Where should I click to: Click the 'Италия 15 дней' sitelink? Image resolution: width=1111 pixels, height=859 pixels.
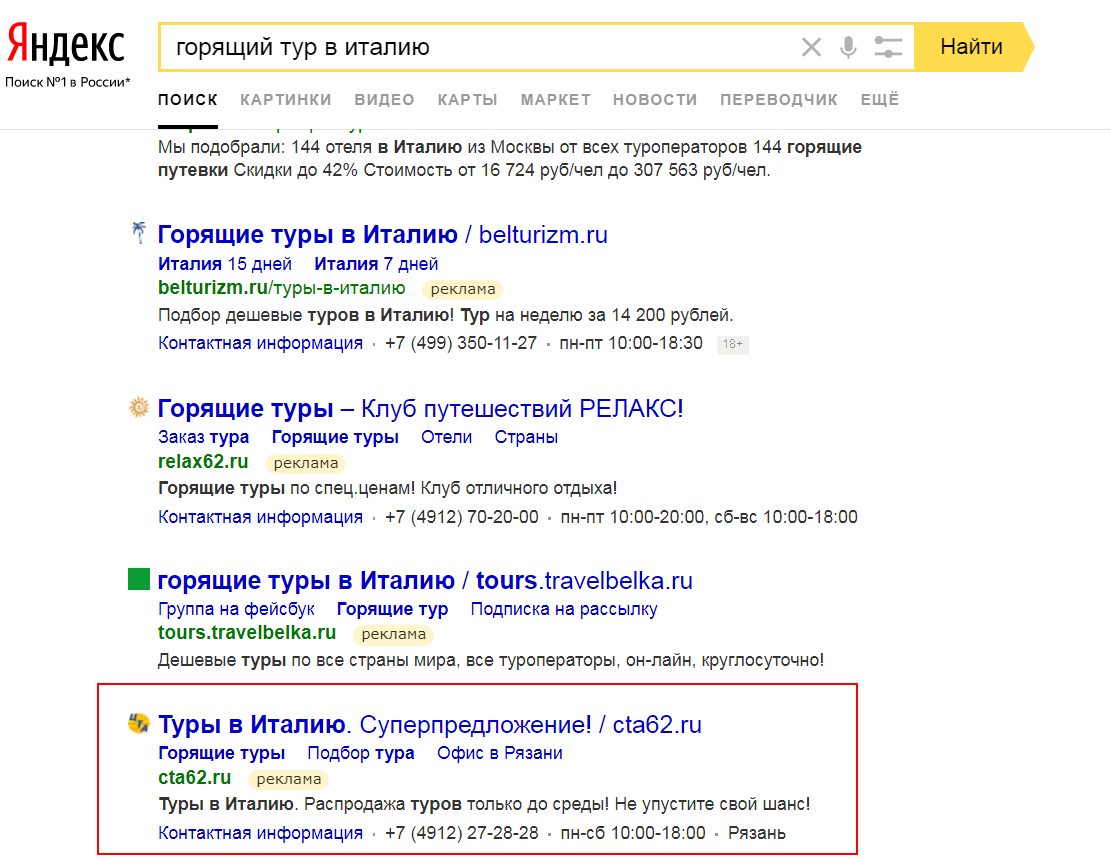tap(225, 264)
